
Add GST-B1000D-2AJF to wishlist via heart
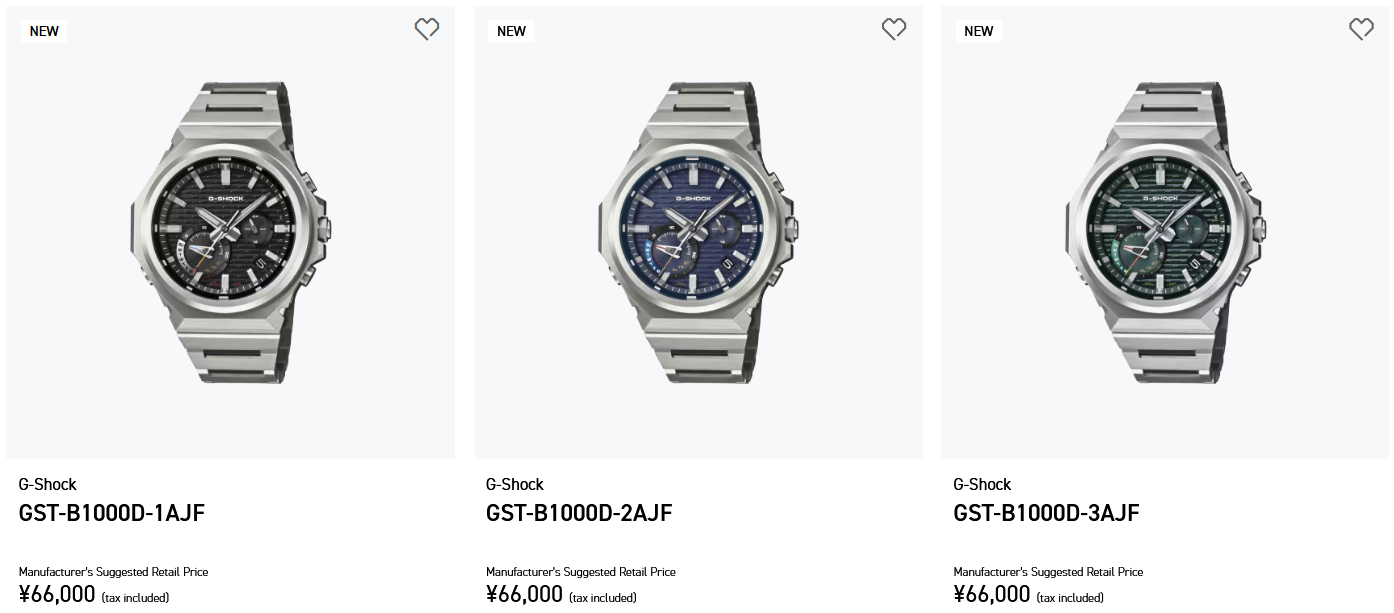894,30
